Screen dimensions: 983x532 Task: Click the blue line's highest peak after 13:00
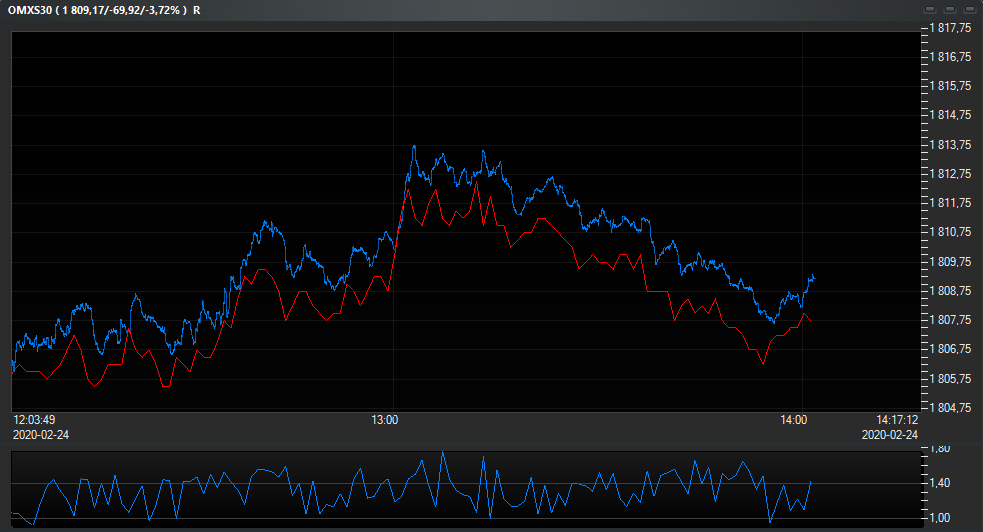[x=414, y=146]
